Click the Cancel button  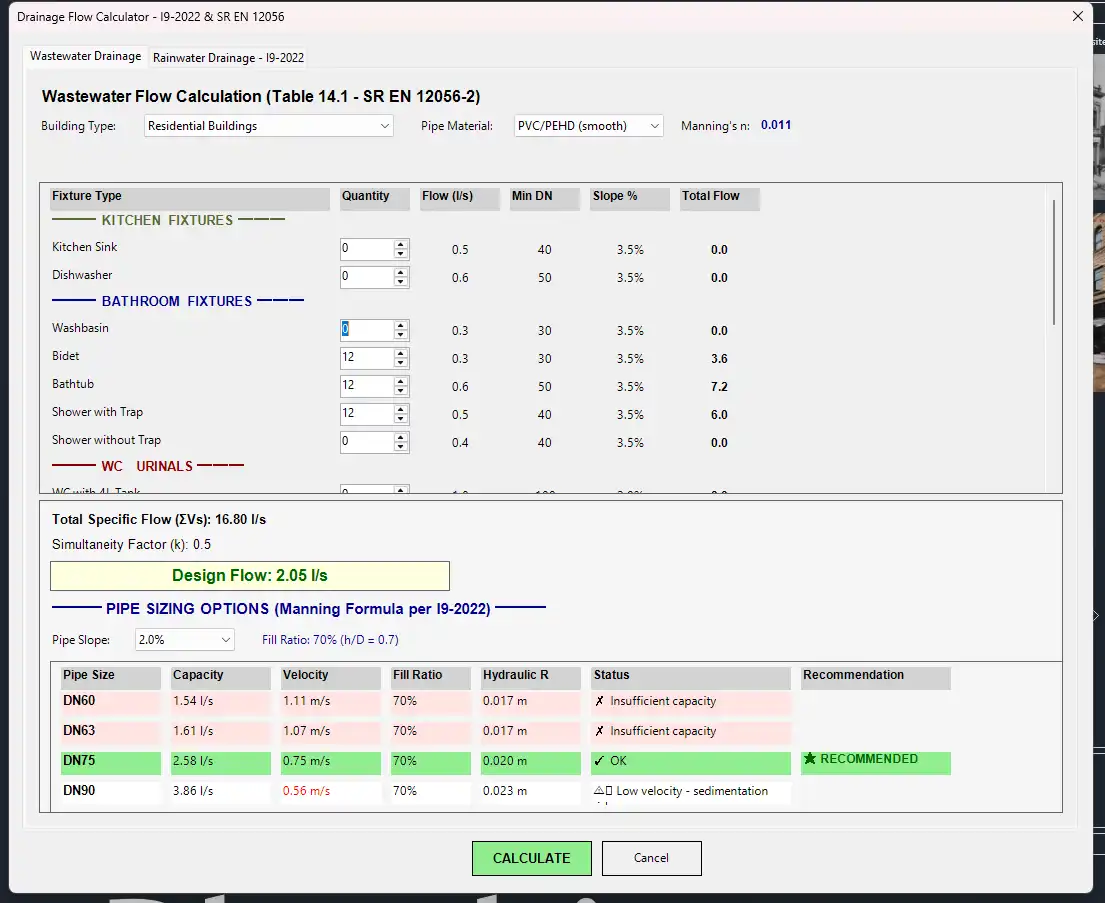(651, 858)
